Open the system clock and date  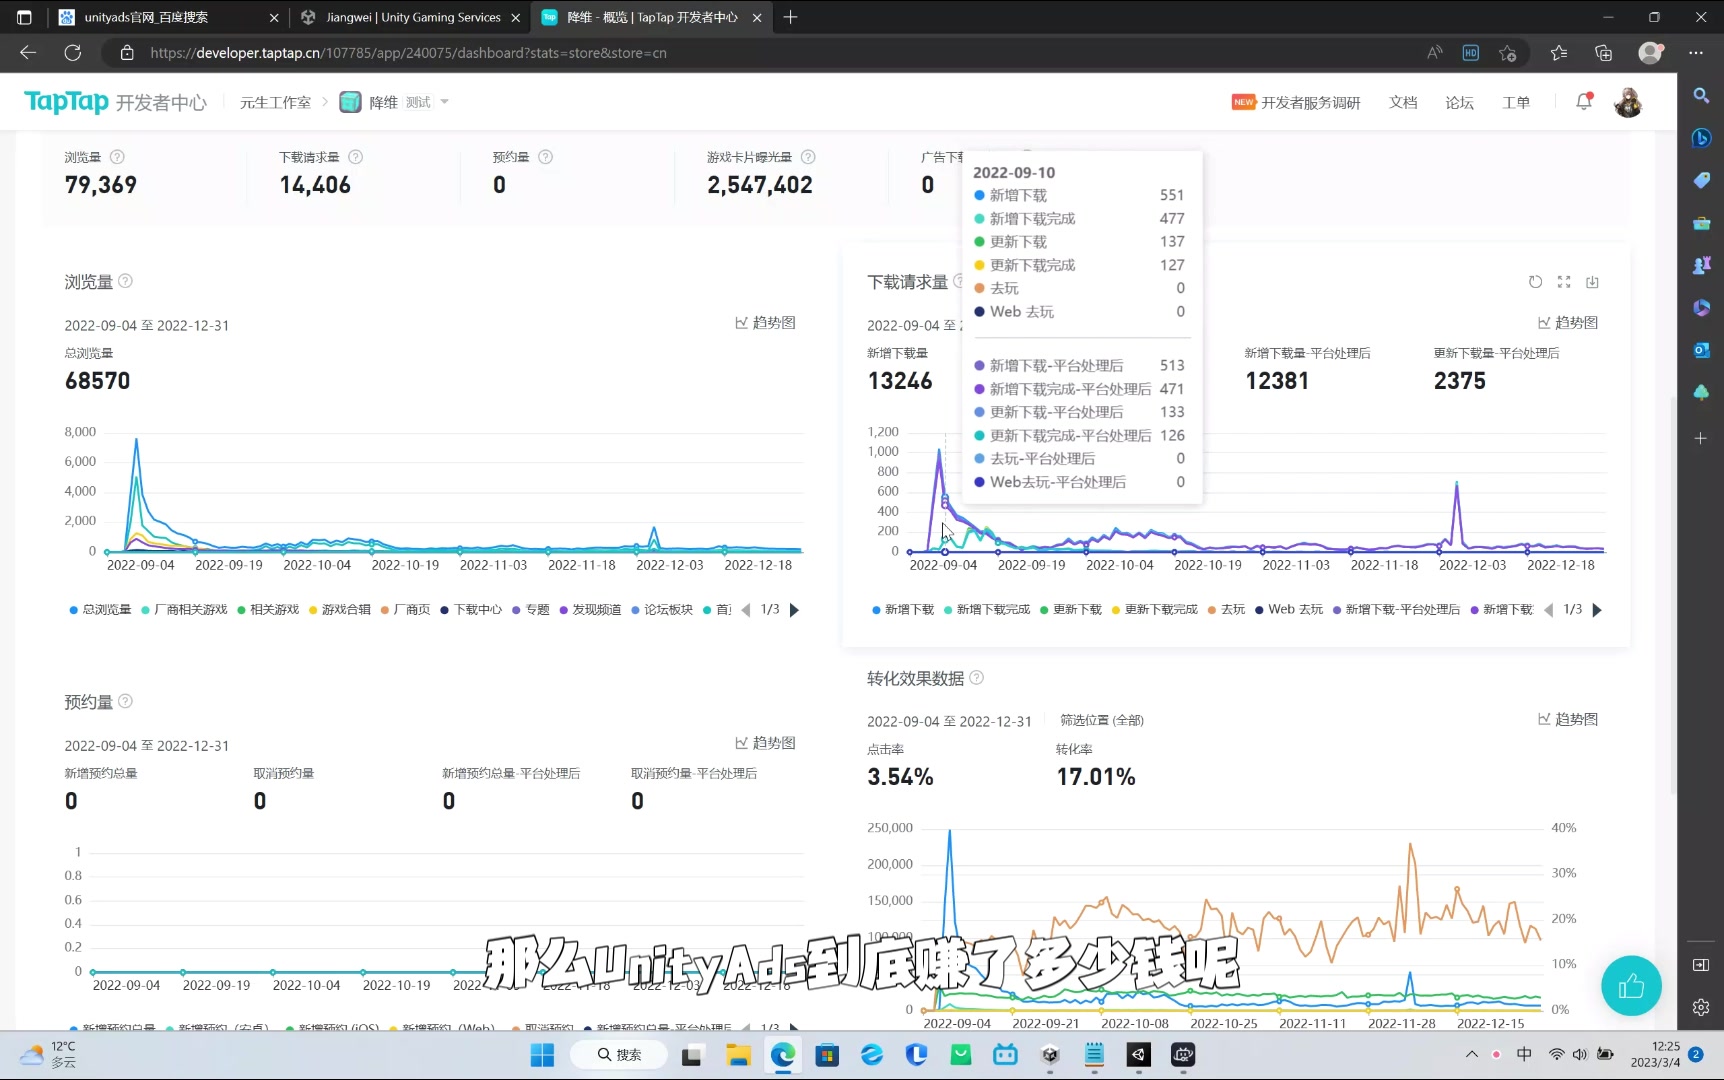(1655, 1054)
